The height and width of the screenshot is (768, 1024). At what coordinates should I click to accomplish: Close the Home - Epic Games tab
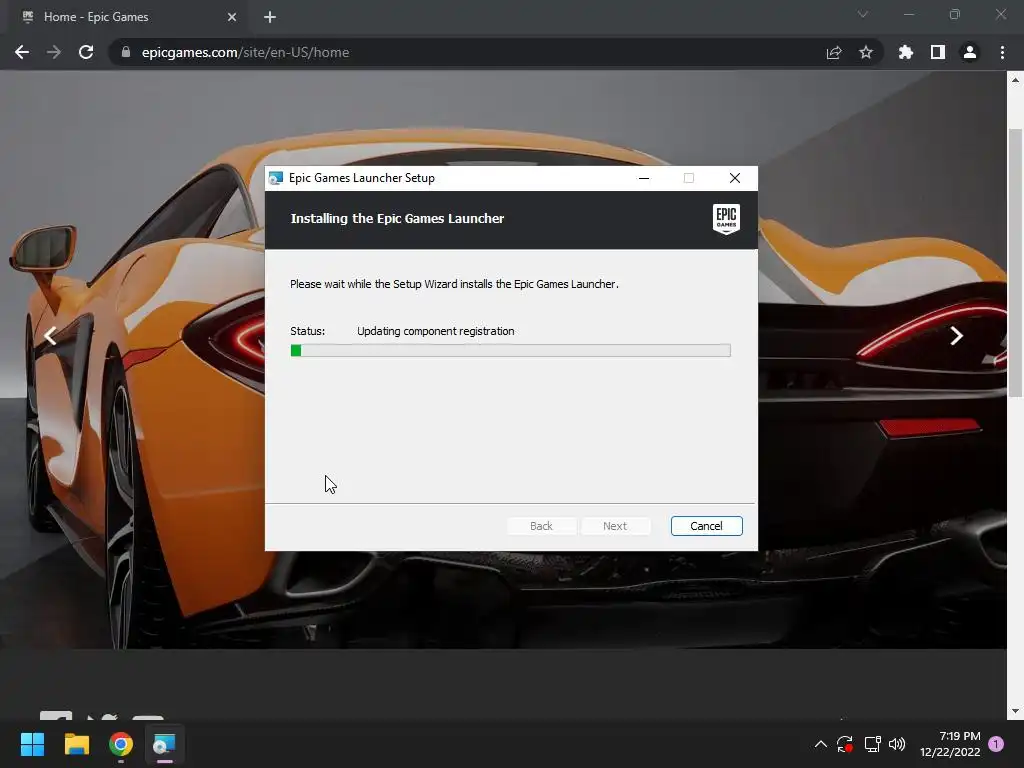click(232, 17)
